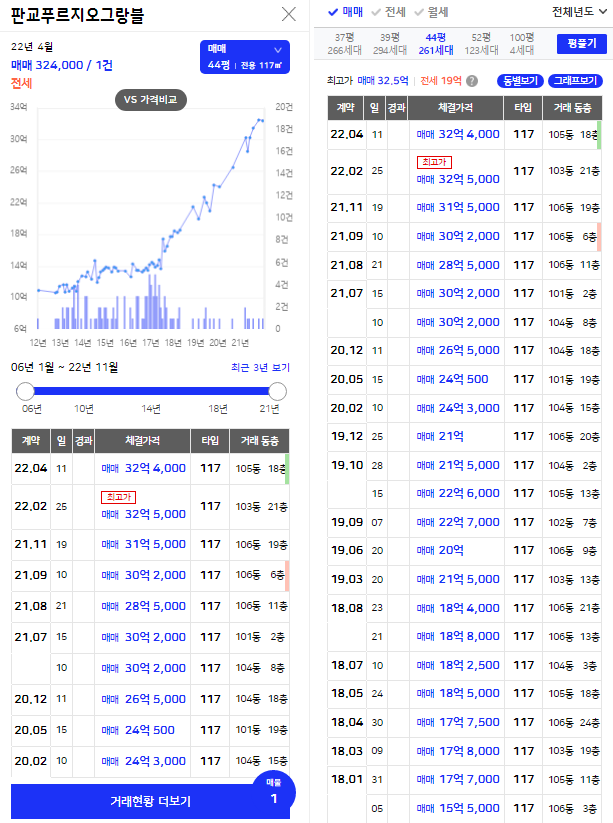
Task: Click 매매 20억 row dated 19.06
Action: pos(440,550)
